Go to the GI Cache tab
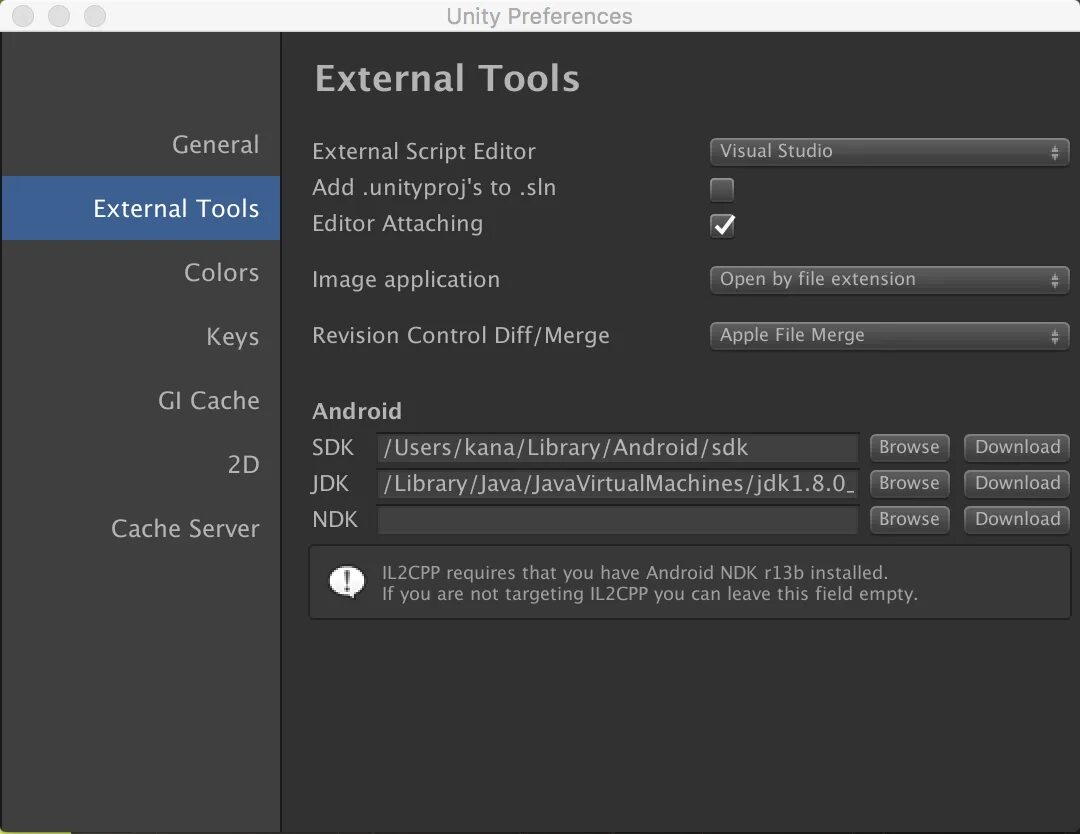 [208, 401]
